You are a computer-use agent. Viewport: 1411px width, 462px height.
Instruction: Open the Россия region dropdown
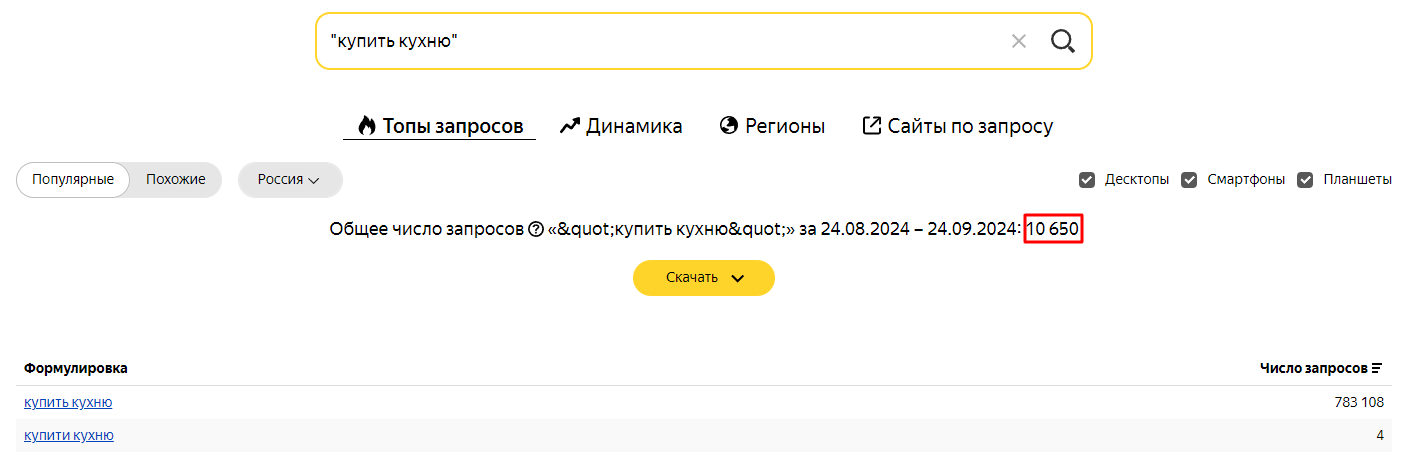point(290,180)
